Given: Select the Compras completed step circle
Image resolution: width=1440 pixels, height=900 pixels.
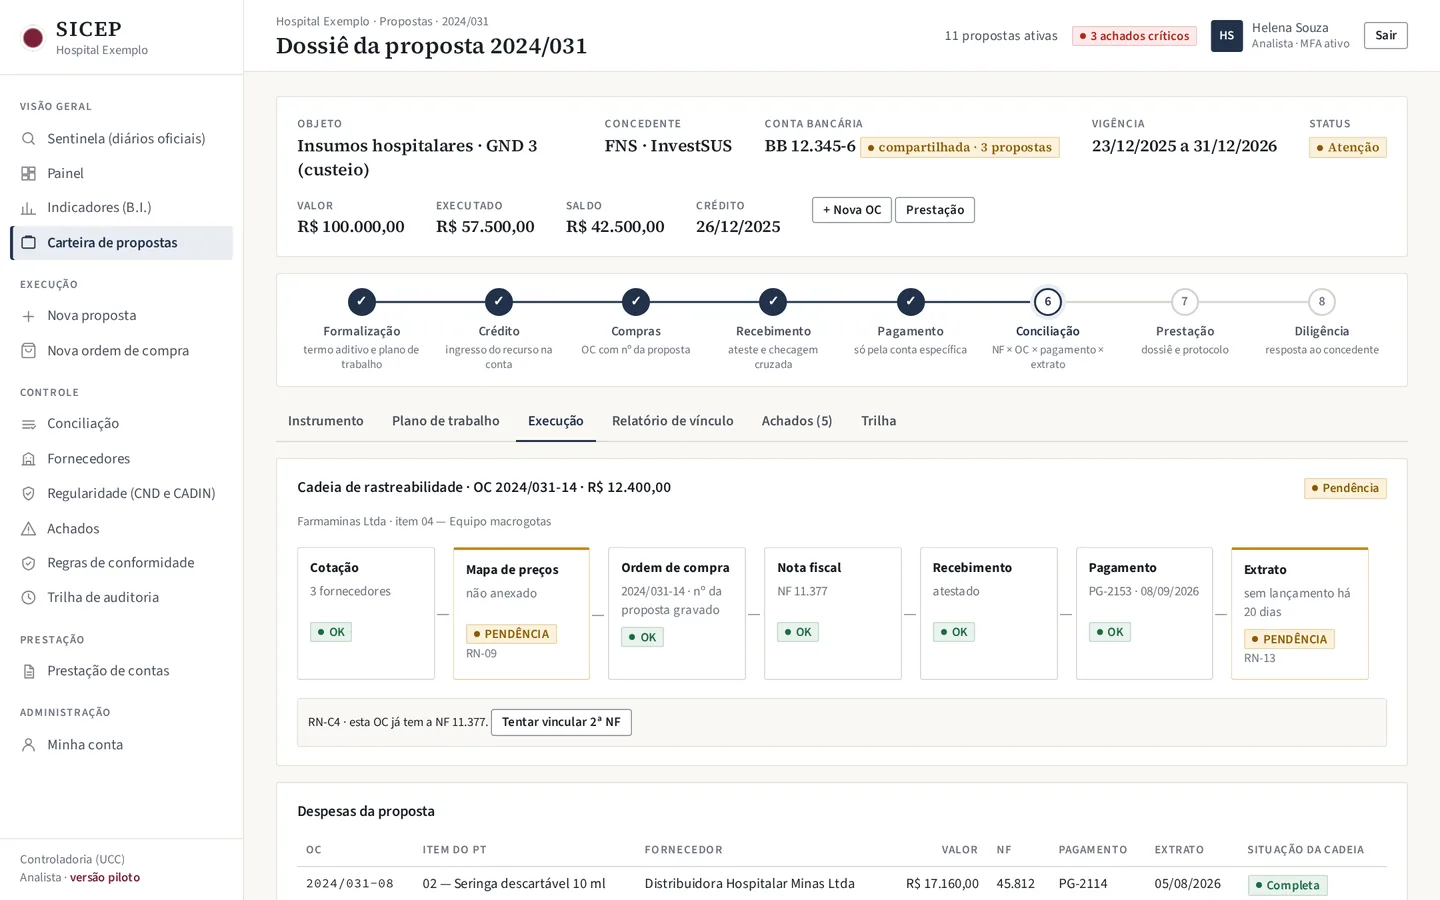Looking at the screenshot, I should coord(636,301).
